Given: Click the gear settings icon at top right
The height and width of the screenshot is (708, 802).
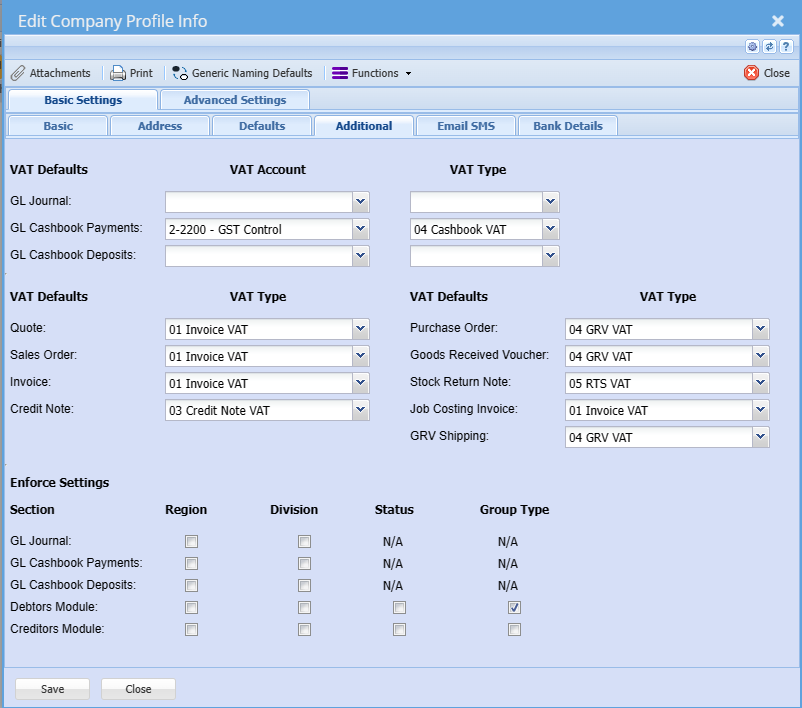Looking at the screenshot, I should pos(753,46).
